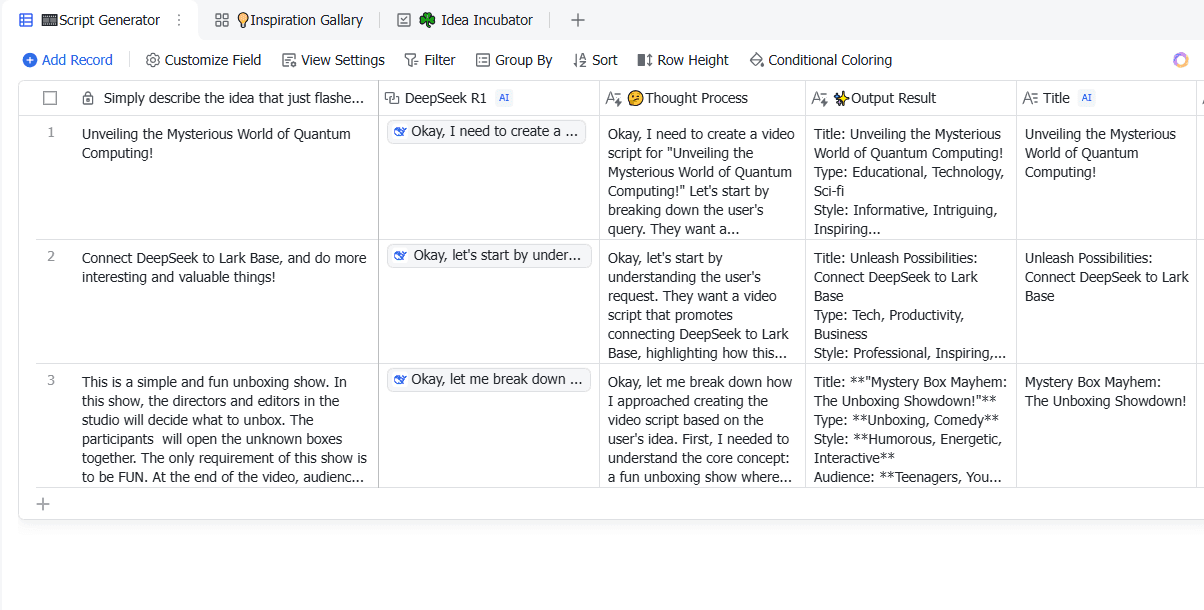The image size is (1204, 610).
Task: Select row number 2
Action: tap(51, 256)
